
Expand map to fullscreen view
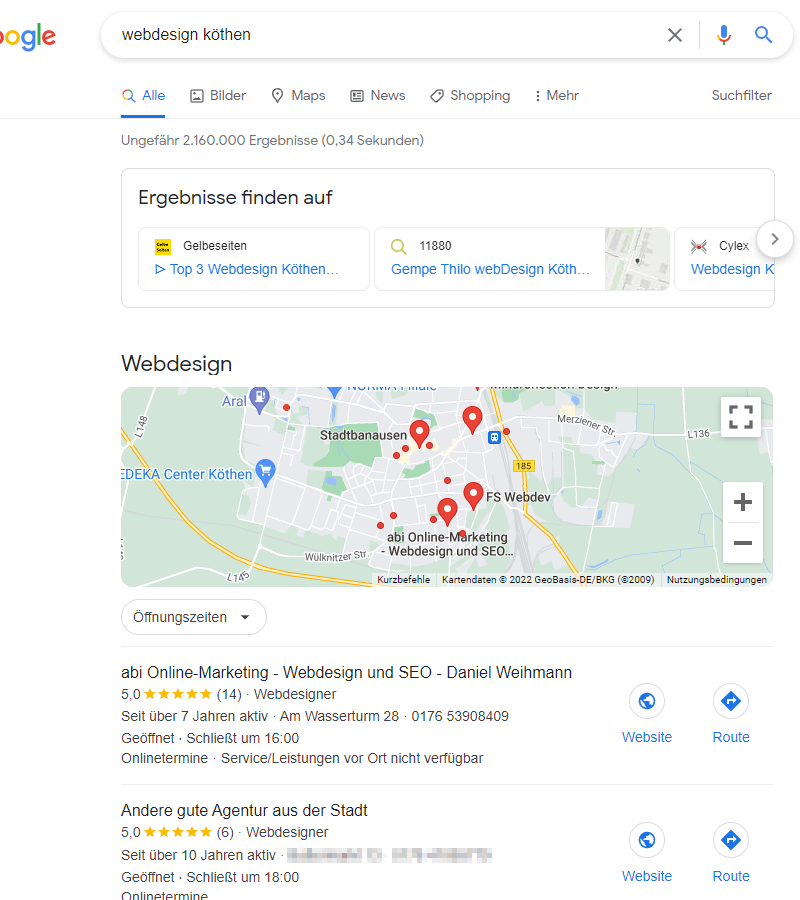741,417
